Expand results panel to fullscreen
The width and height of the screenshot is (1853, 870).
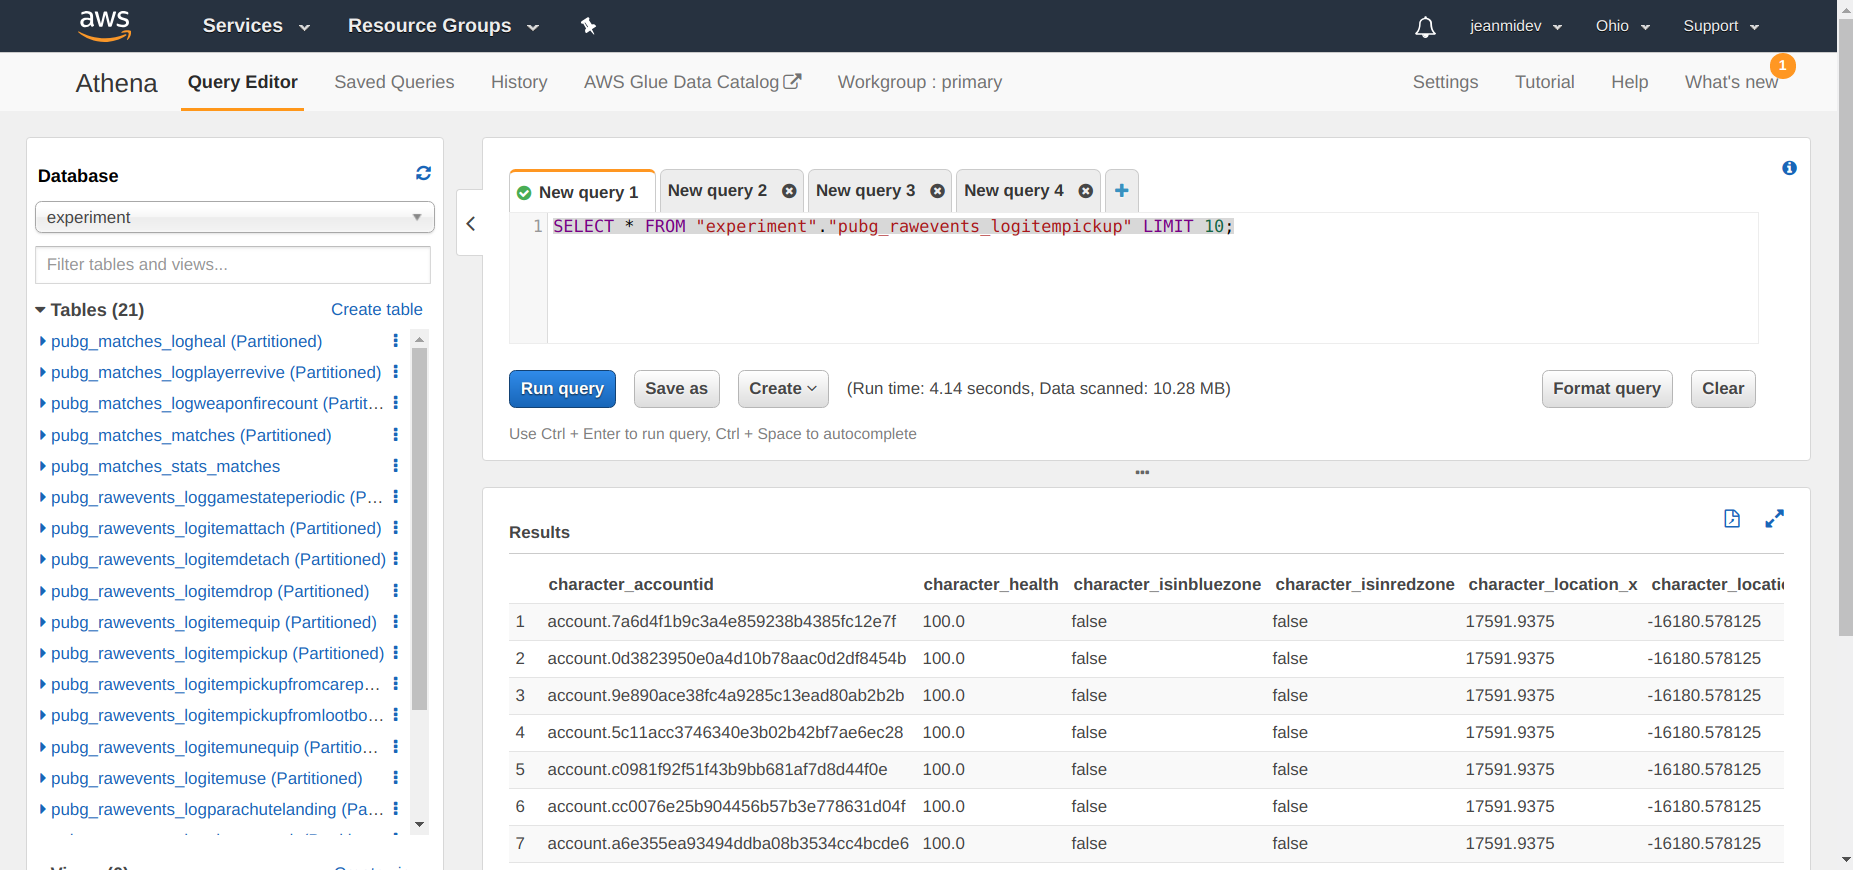coord(1774,519)
